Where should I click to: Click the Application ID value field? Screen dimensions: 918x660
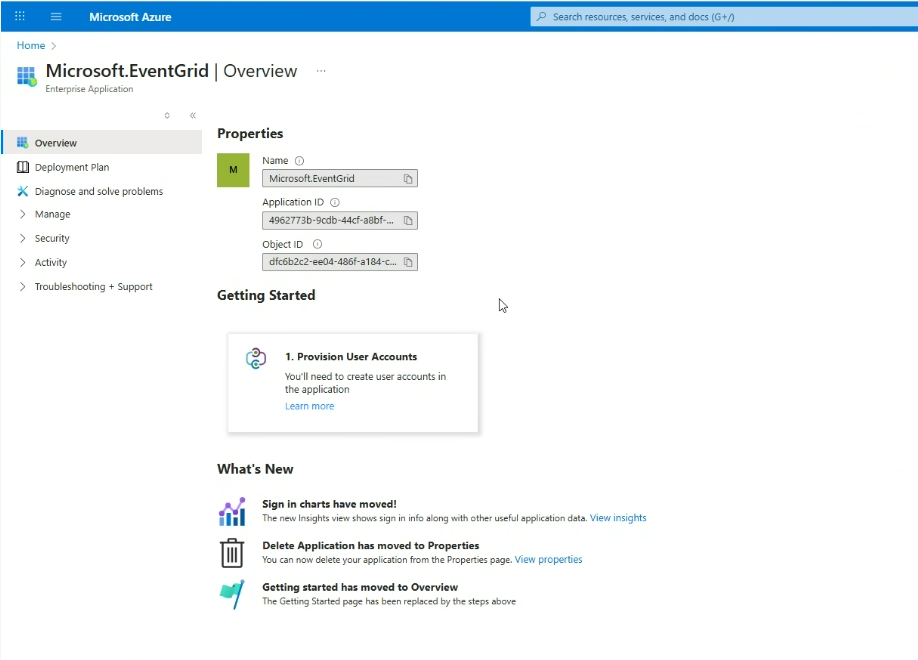(x=340, y=220)
